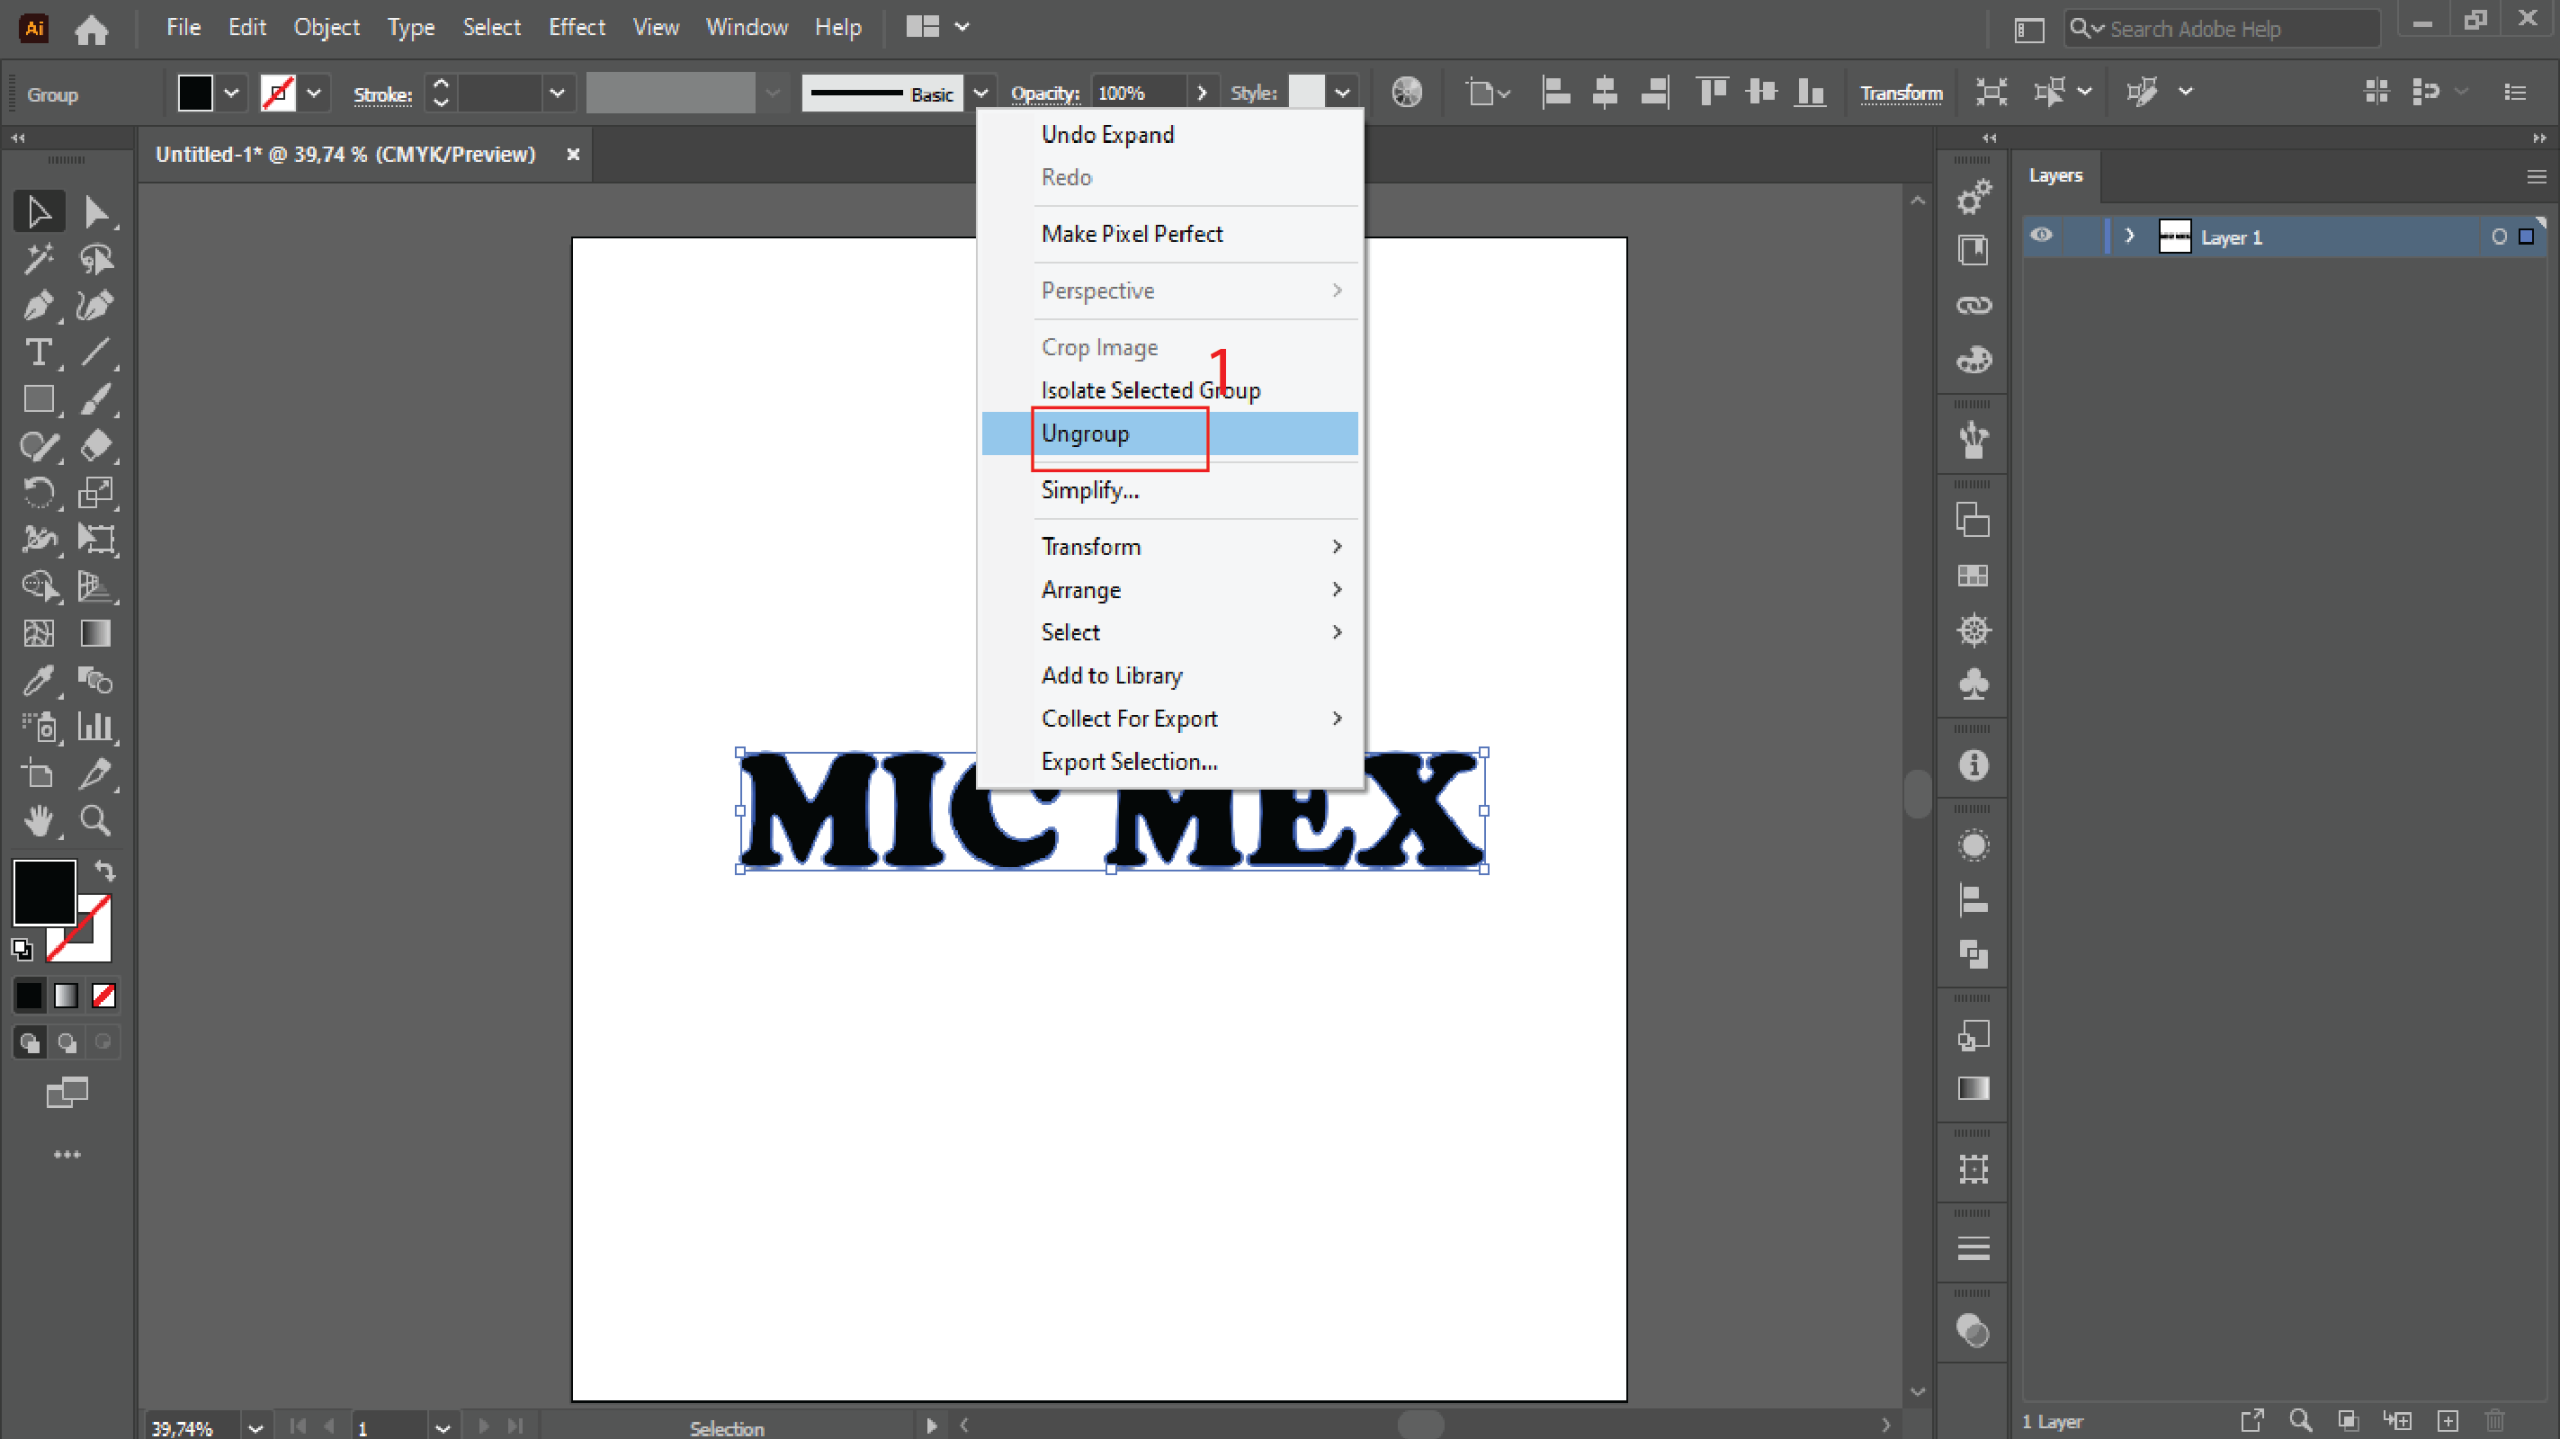The height and width of the screenshot is (1439, 2560).
Task: Swap fill and stroke colors
Action: point(105,870)
